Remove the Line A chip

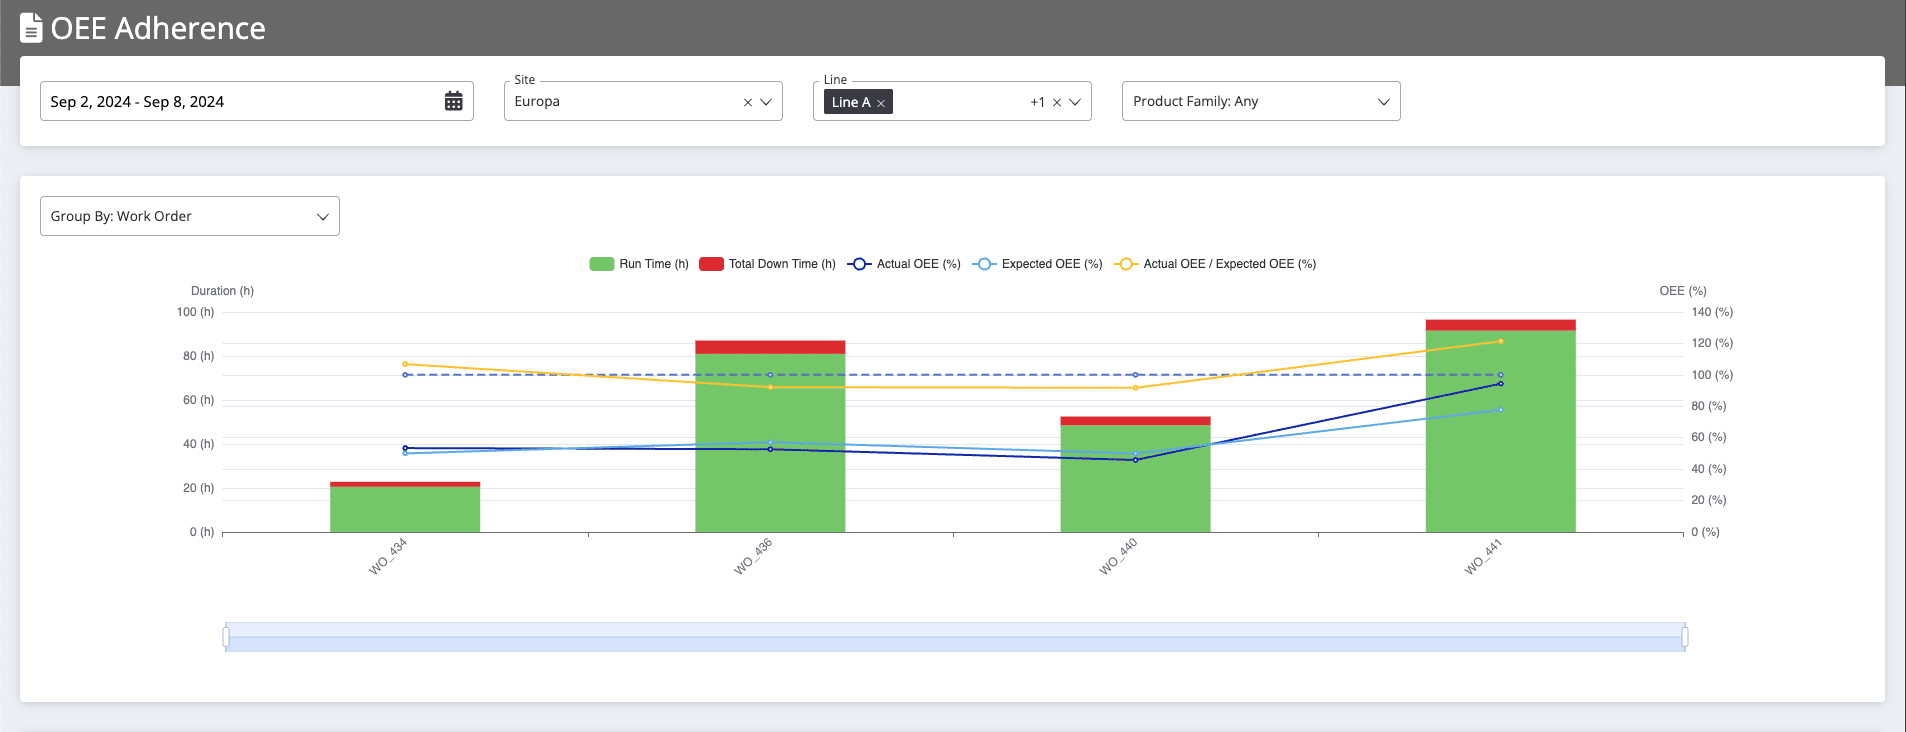pyautogui.click(x=881, y=103)
